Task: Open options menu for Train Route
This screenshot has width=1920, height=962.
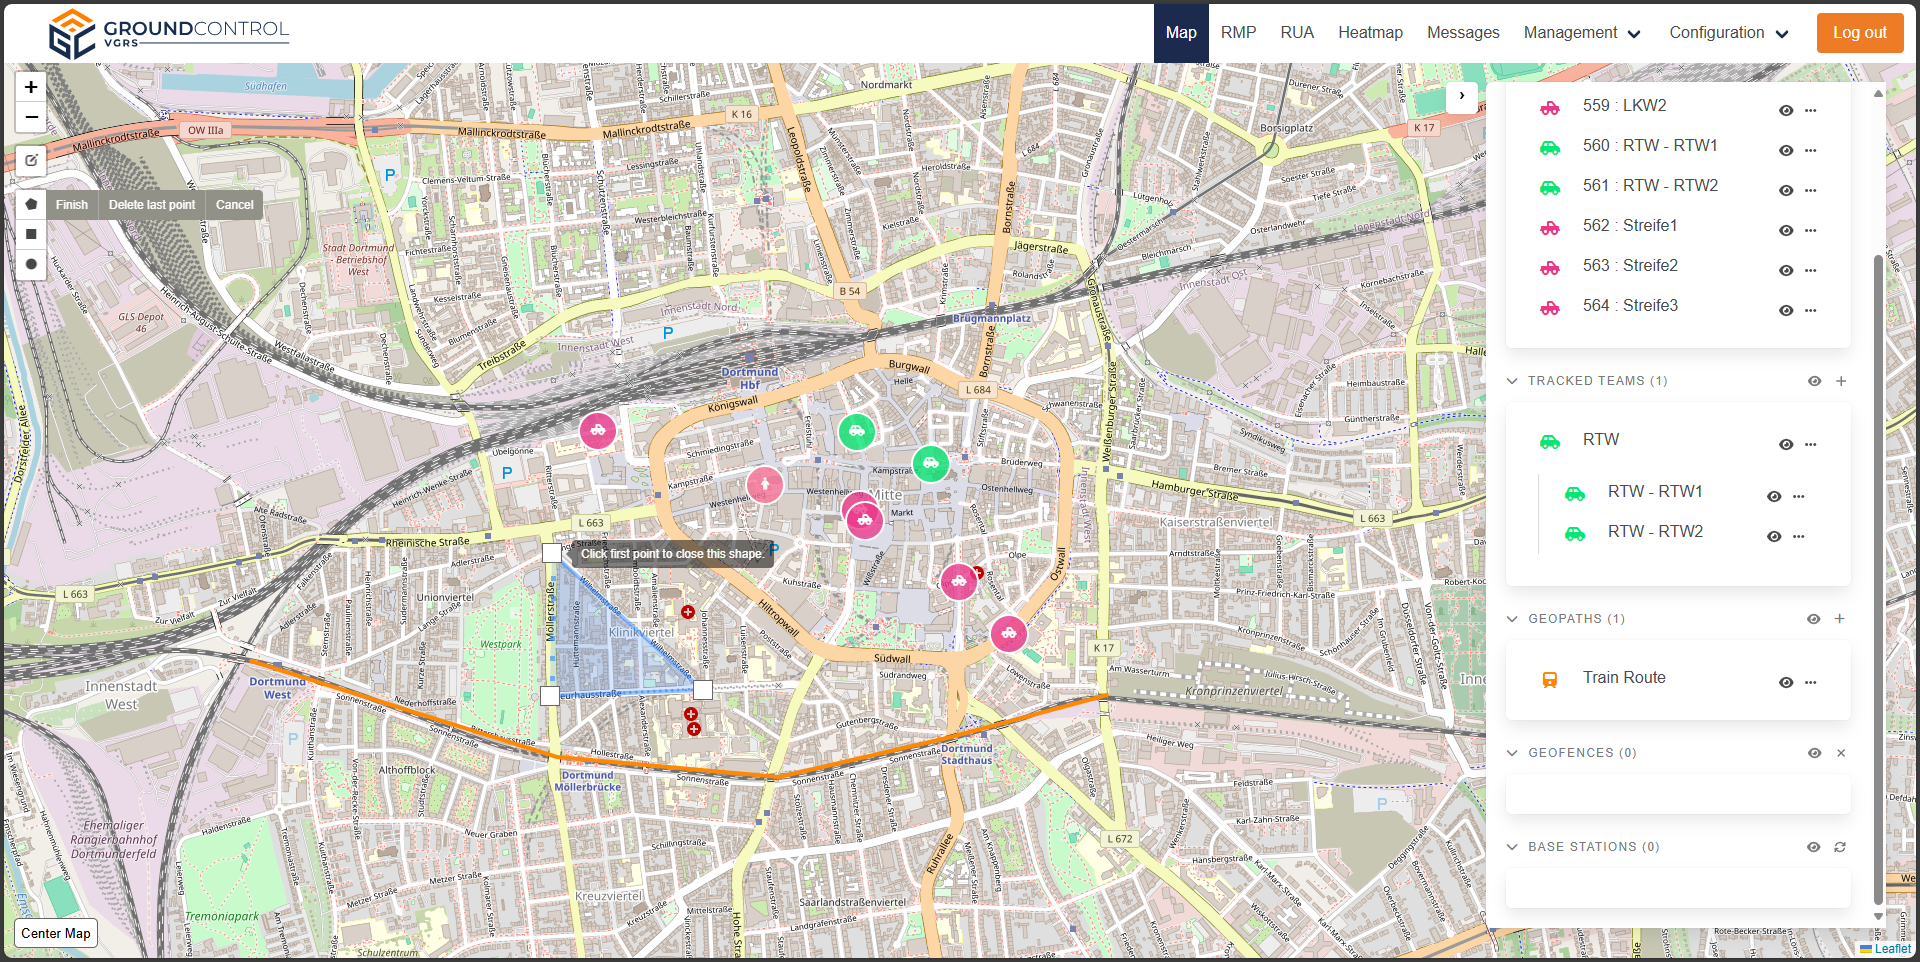Action: [1811, 682]
